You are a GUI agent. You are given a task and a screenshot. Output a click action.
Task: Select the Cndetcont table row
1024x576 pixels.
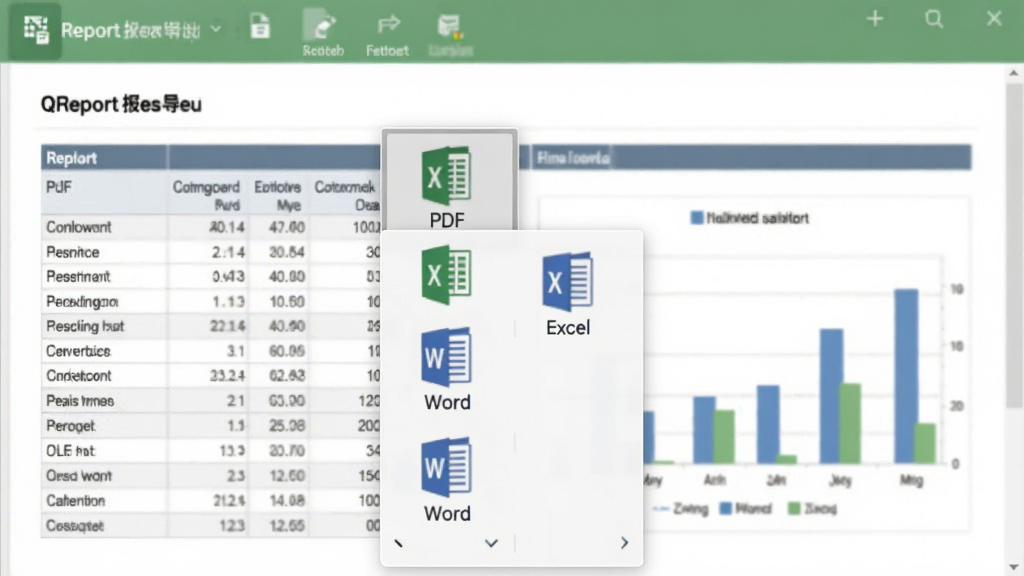click(211, 376)
